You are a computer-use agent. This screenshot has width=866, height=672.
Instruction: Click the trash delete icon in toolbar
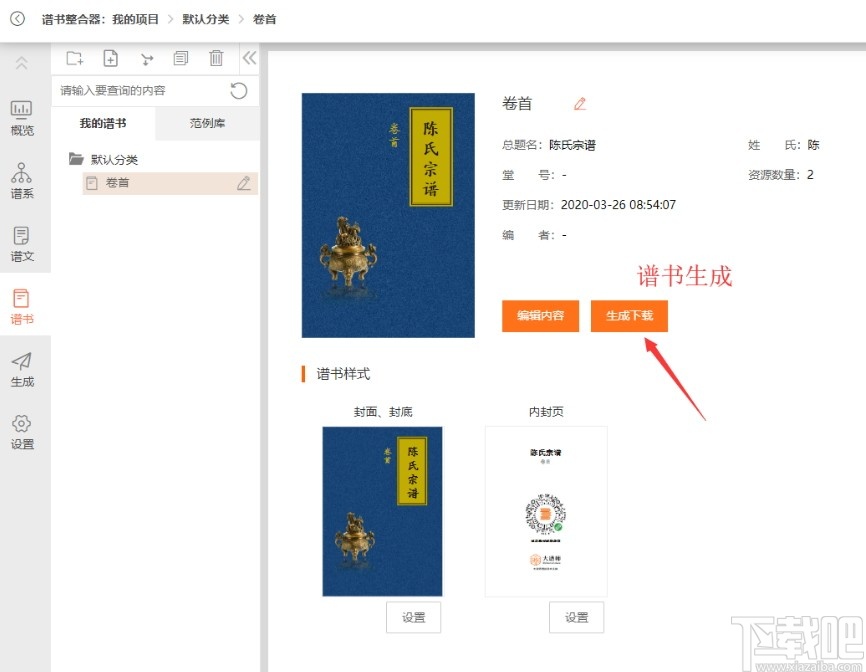click(217, 58)
